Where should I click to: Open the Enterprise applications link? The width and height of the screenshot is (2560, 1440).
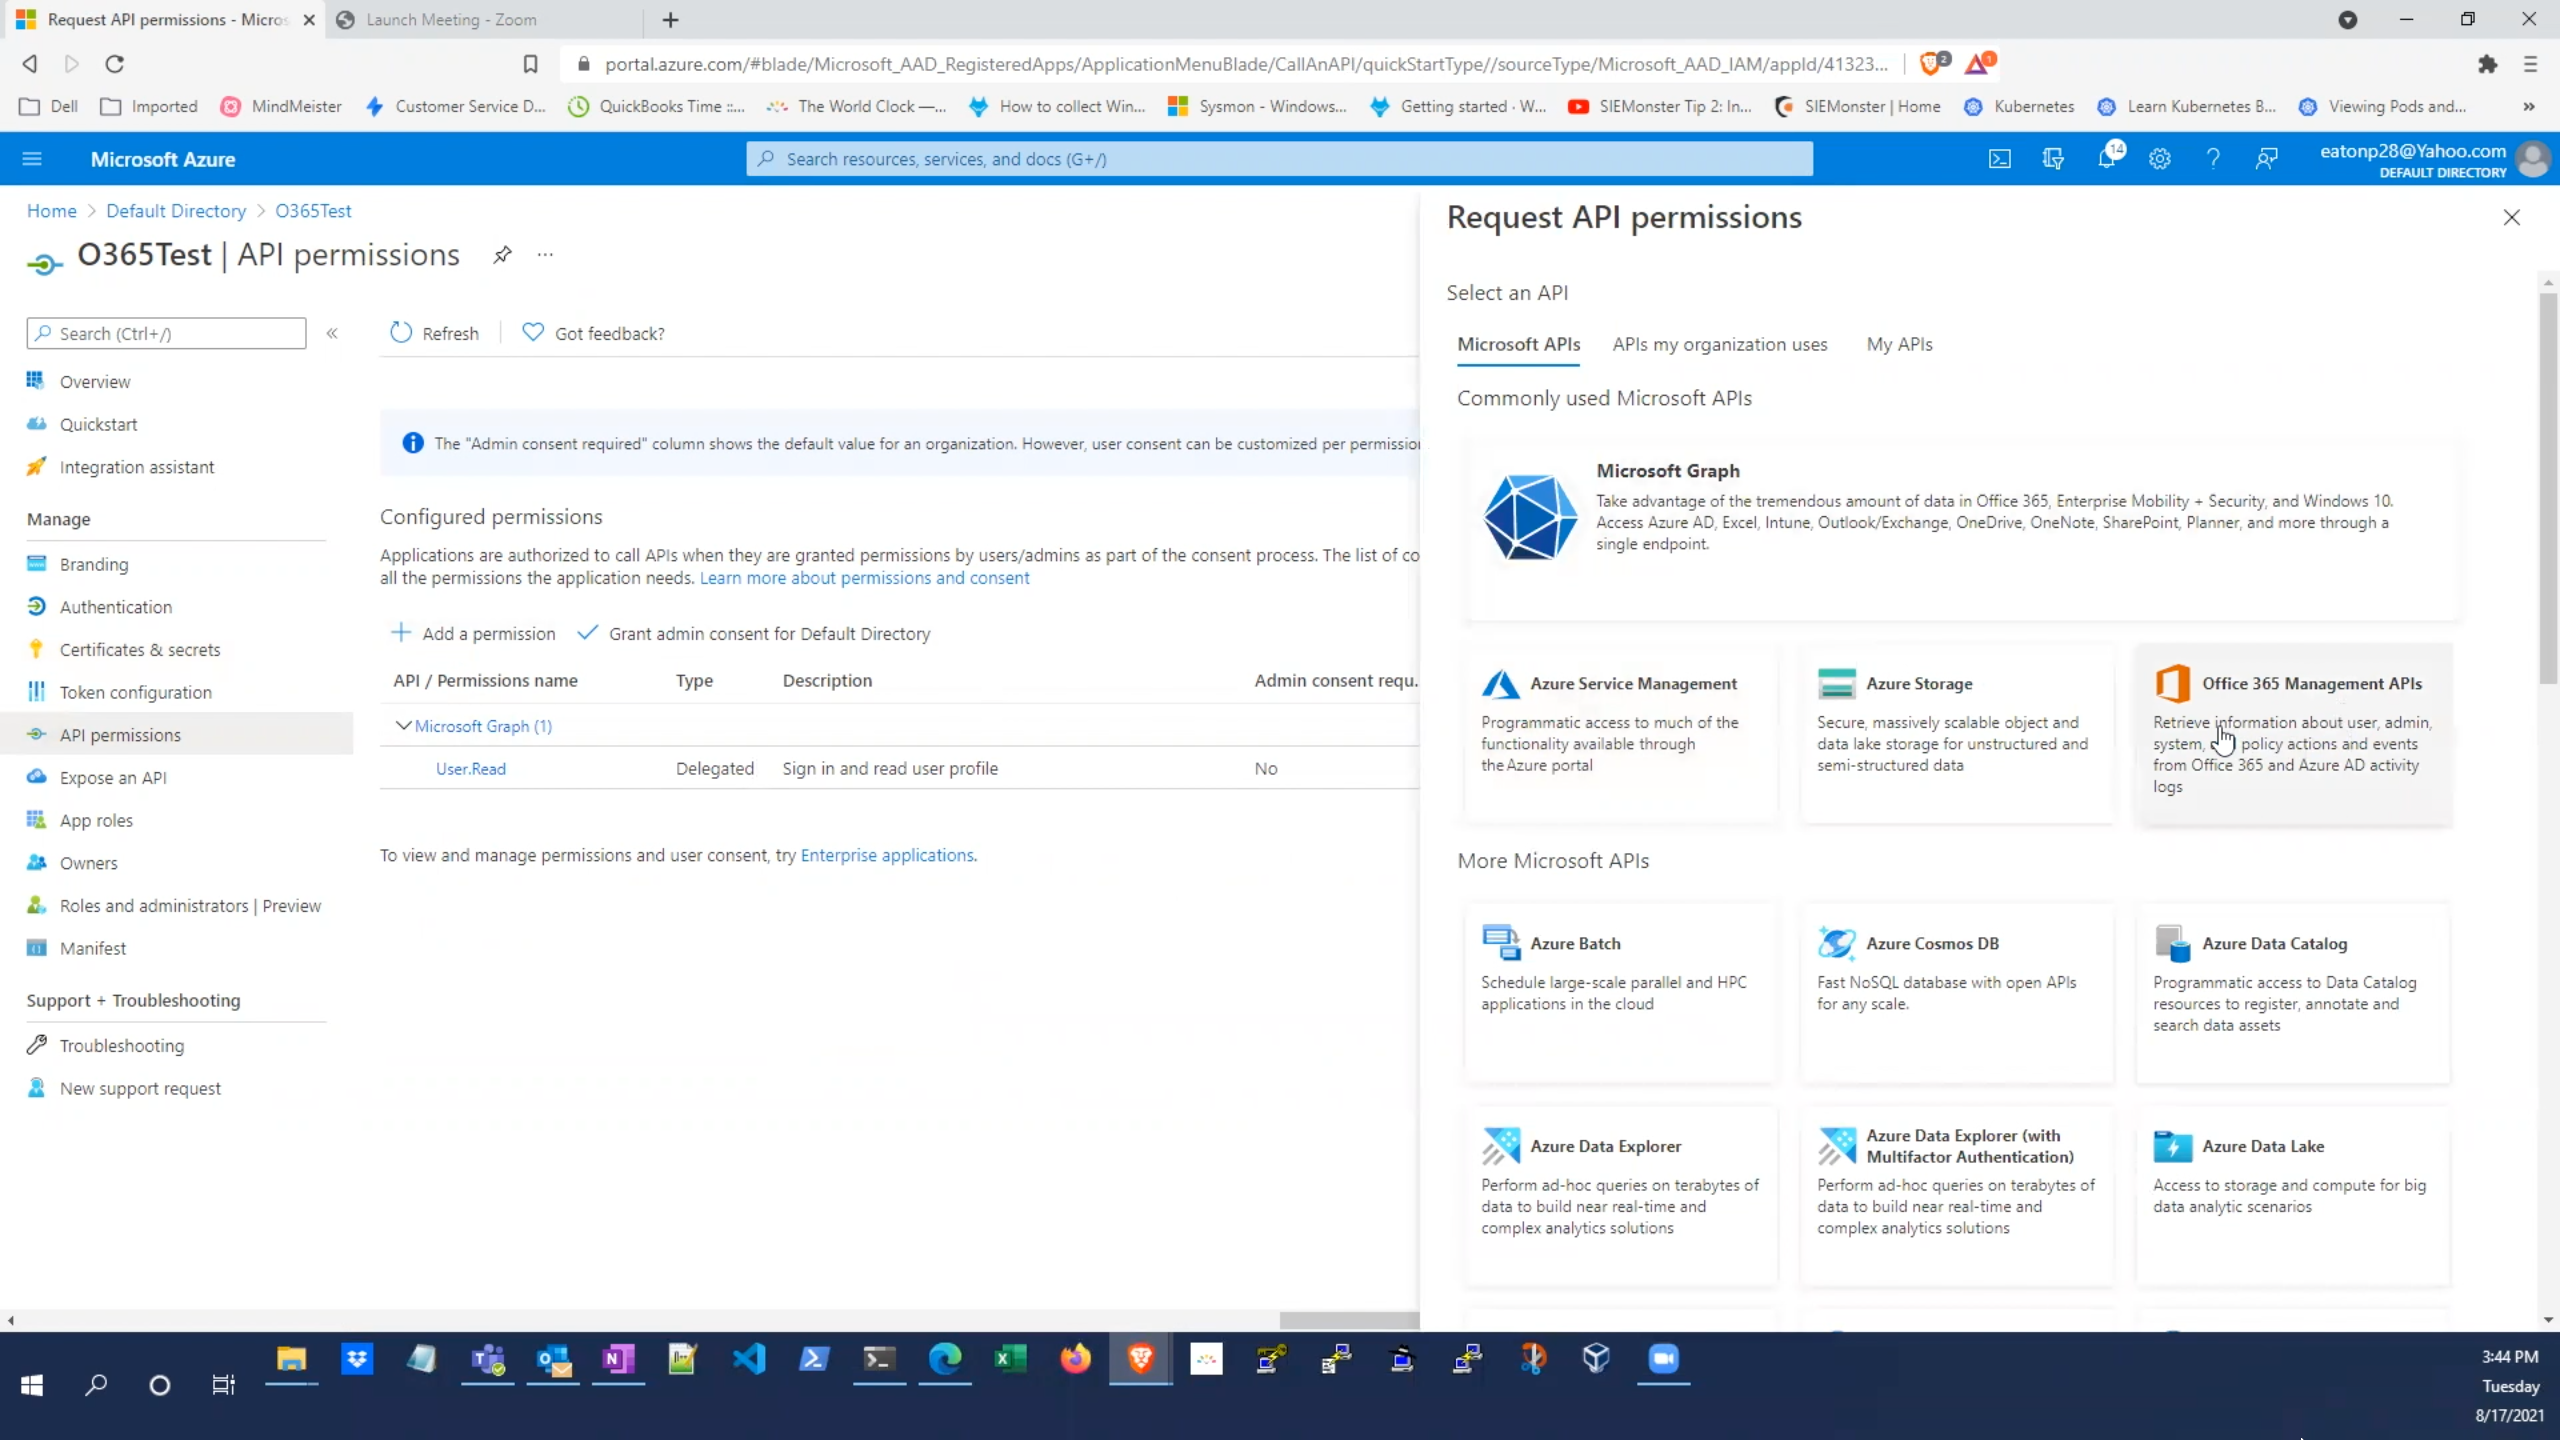[887, 855]
